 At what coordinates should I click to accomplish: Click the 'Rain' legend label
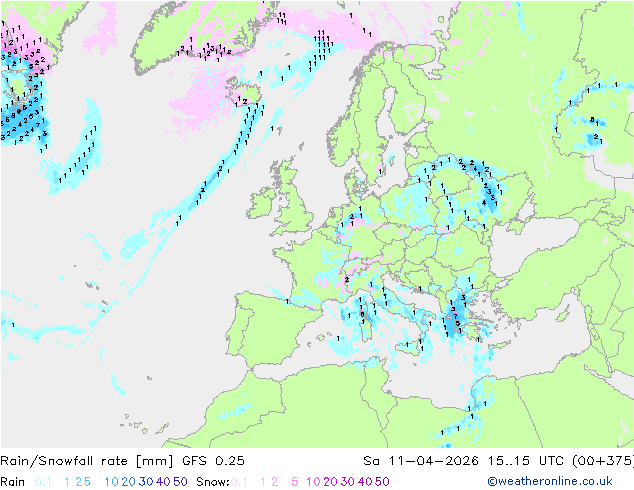[x=13, y=482]
